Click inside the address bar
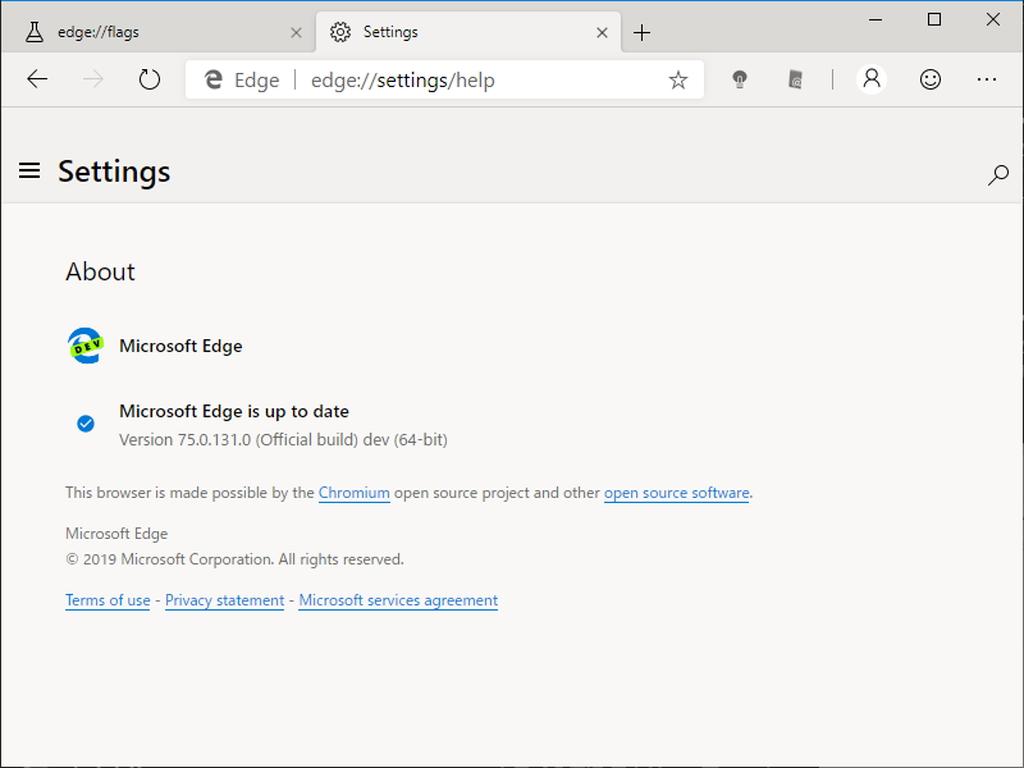 tap(450, 79)
